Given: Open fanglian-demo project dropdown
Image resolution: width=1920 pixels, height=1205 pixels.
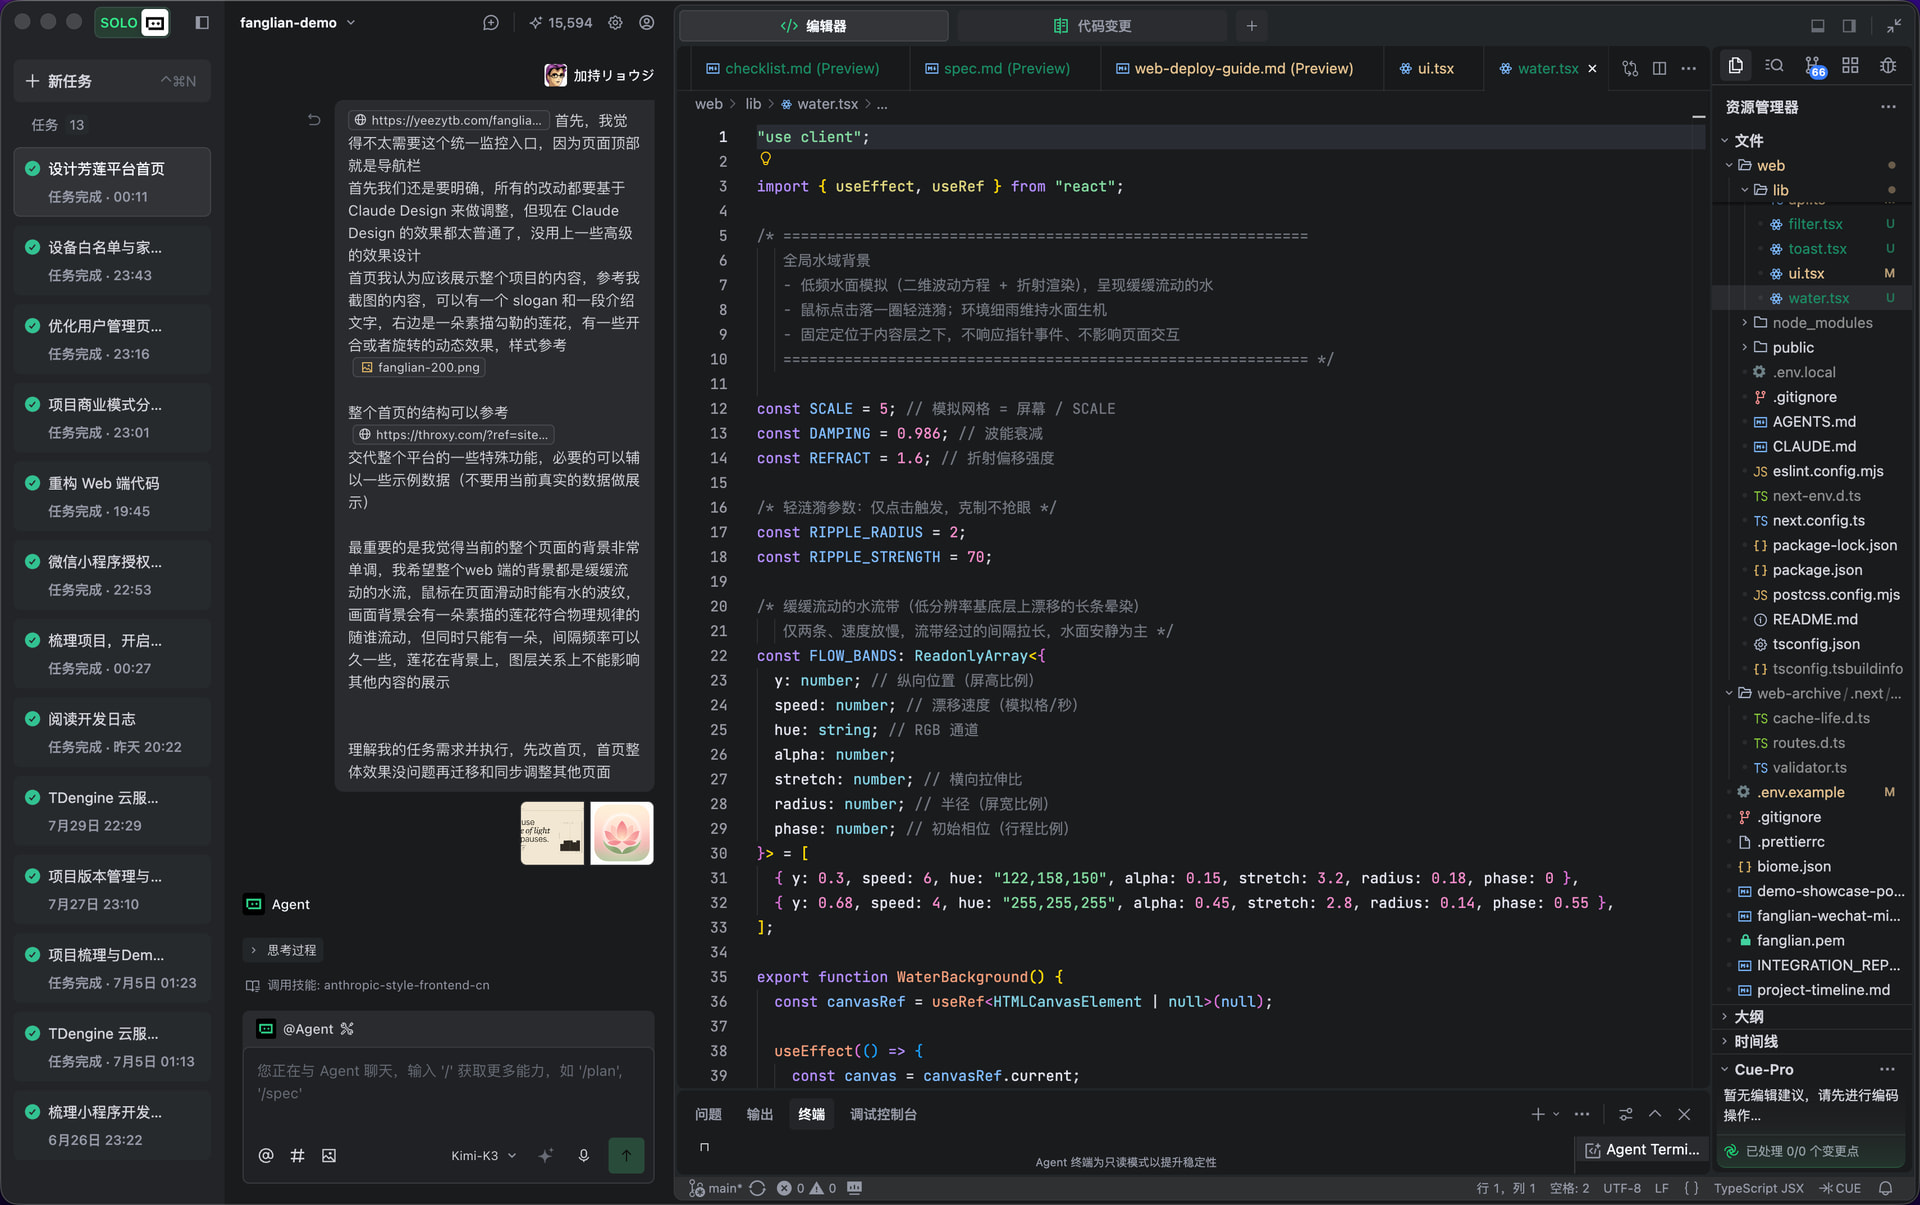Looking at the screenshot, I should 297,23.
